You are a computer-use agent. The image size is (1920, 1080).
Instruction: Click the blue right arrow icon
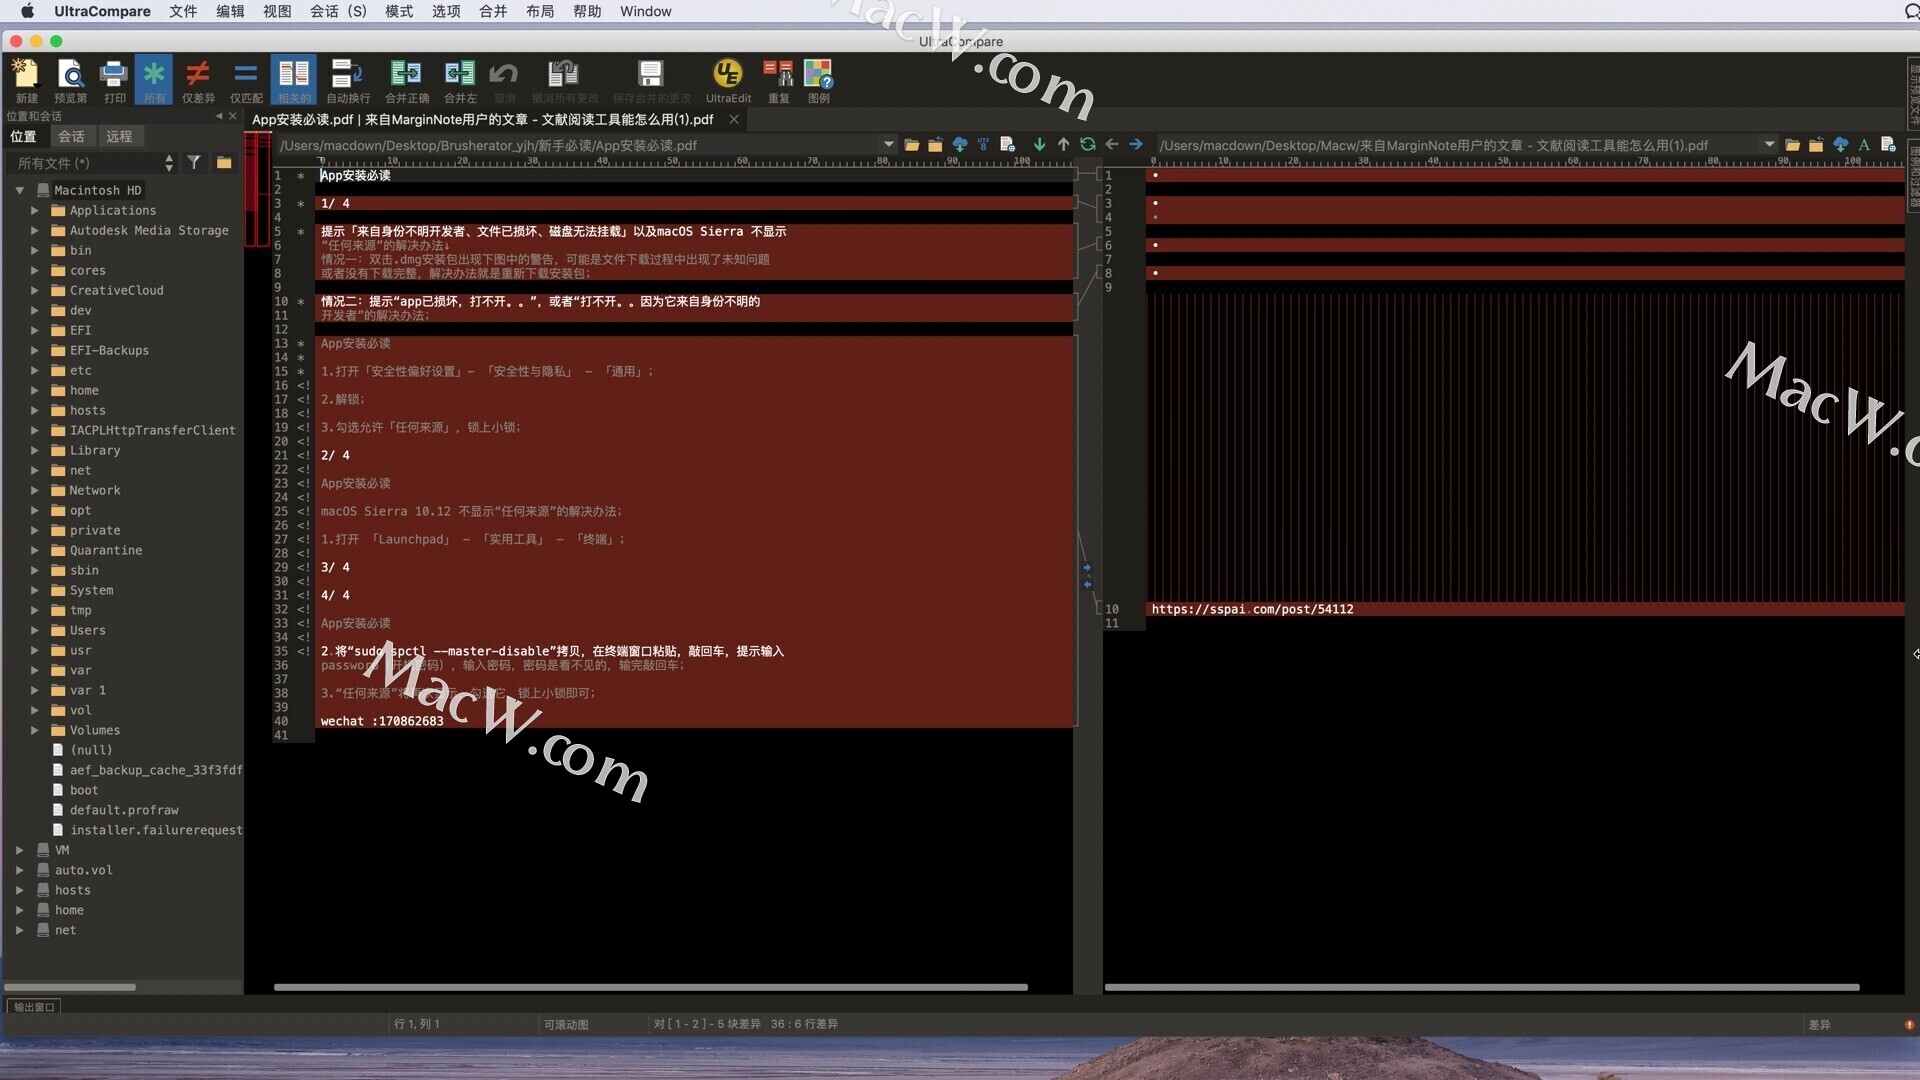1136,145
